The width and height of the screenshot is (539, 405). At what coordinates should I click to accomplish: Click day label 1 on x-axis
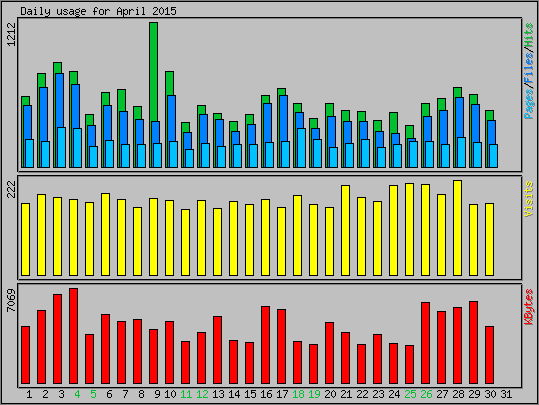coord(29,394)
